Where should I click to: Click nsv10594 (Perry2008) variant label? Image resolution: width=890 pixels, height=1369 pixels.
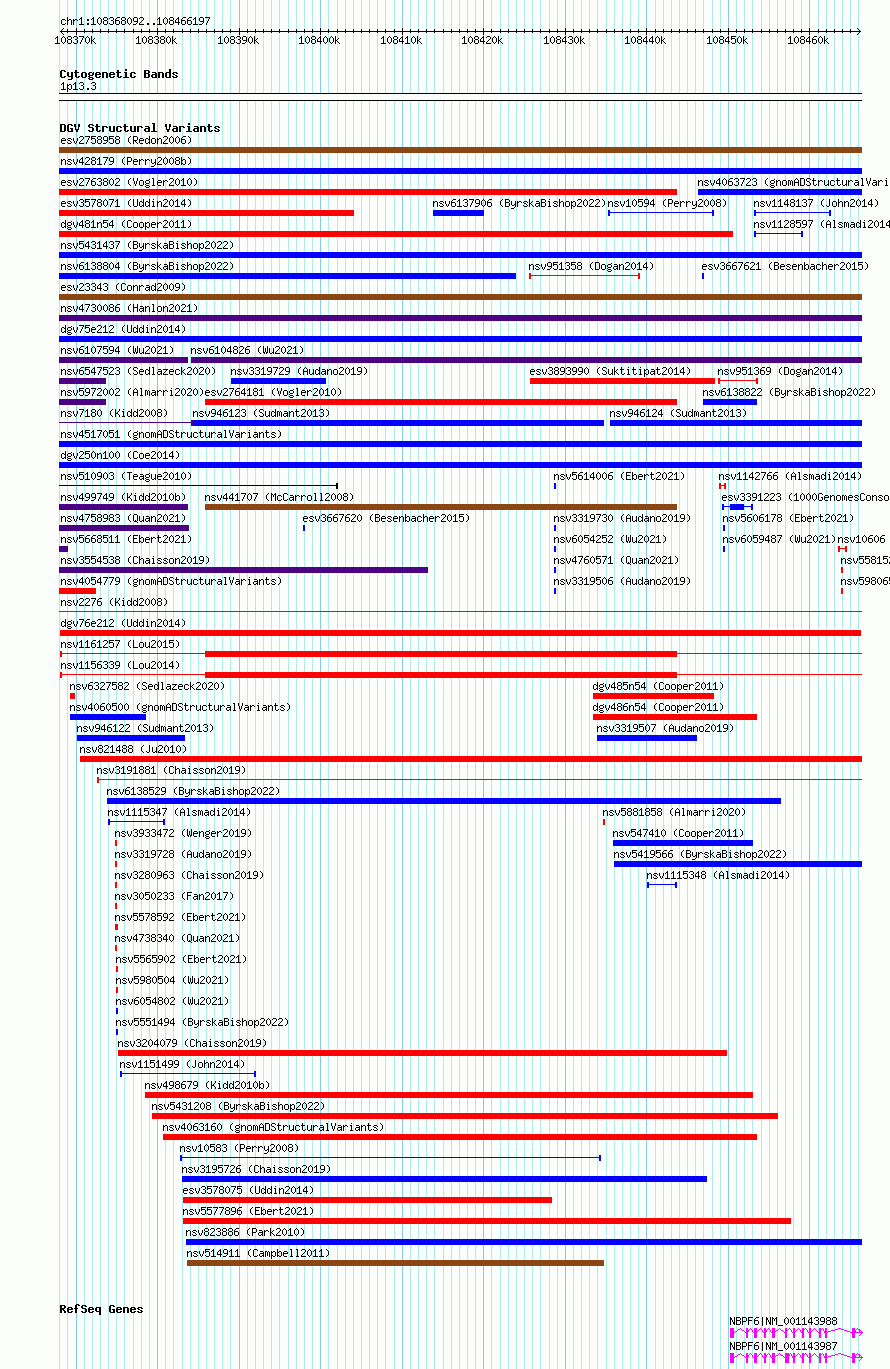pyautogui.click(x=667, y=203)
